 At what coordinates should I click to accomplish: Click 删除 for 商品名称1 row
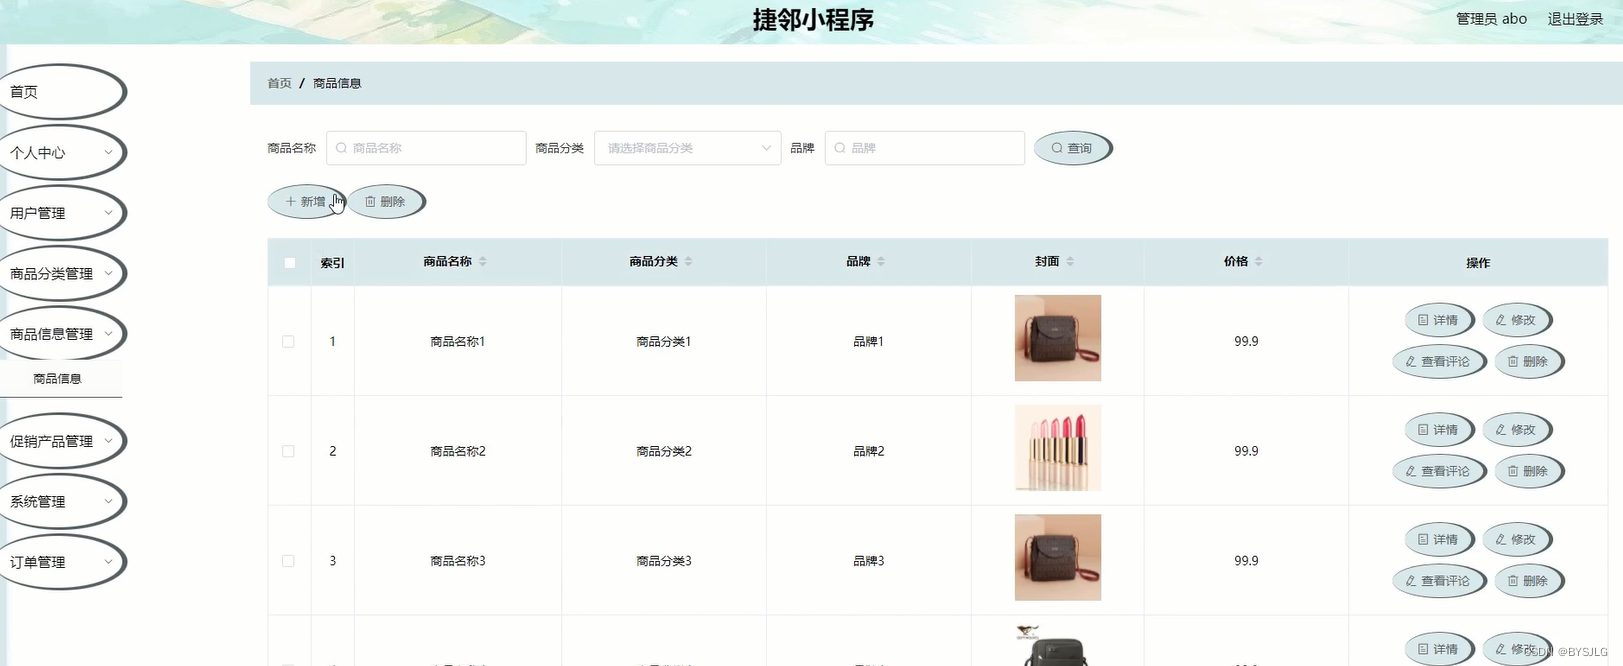pyautogui.click(x=1528, y=362)
